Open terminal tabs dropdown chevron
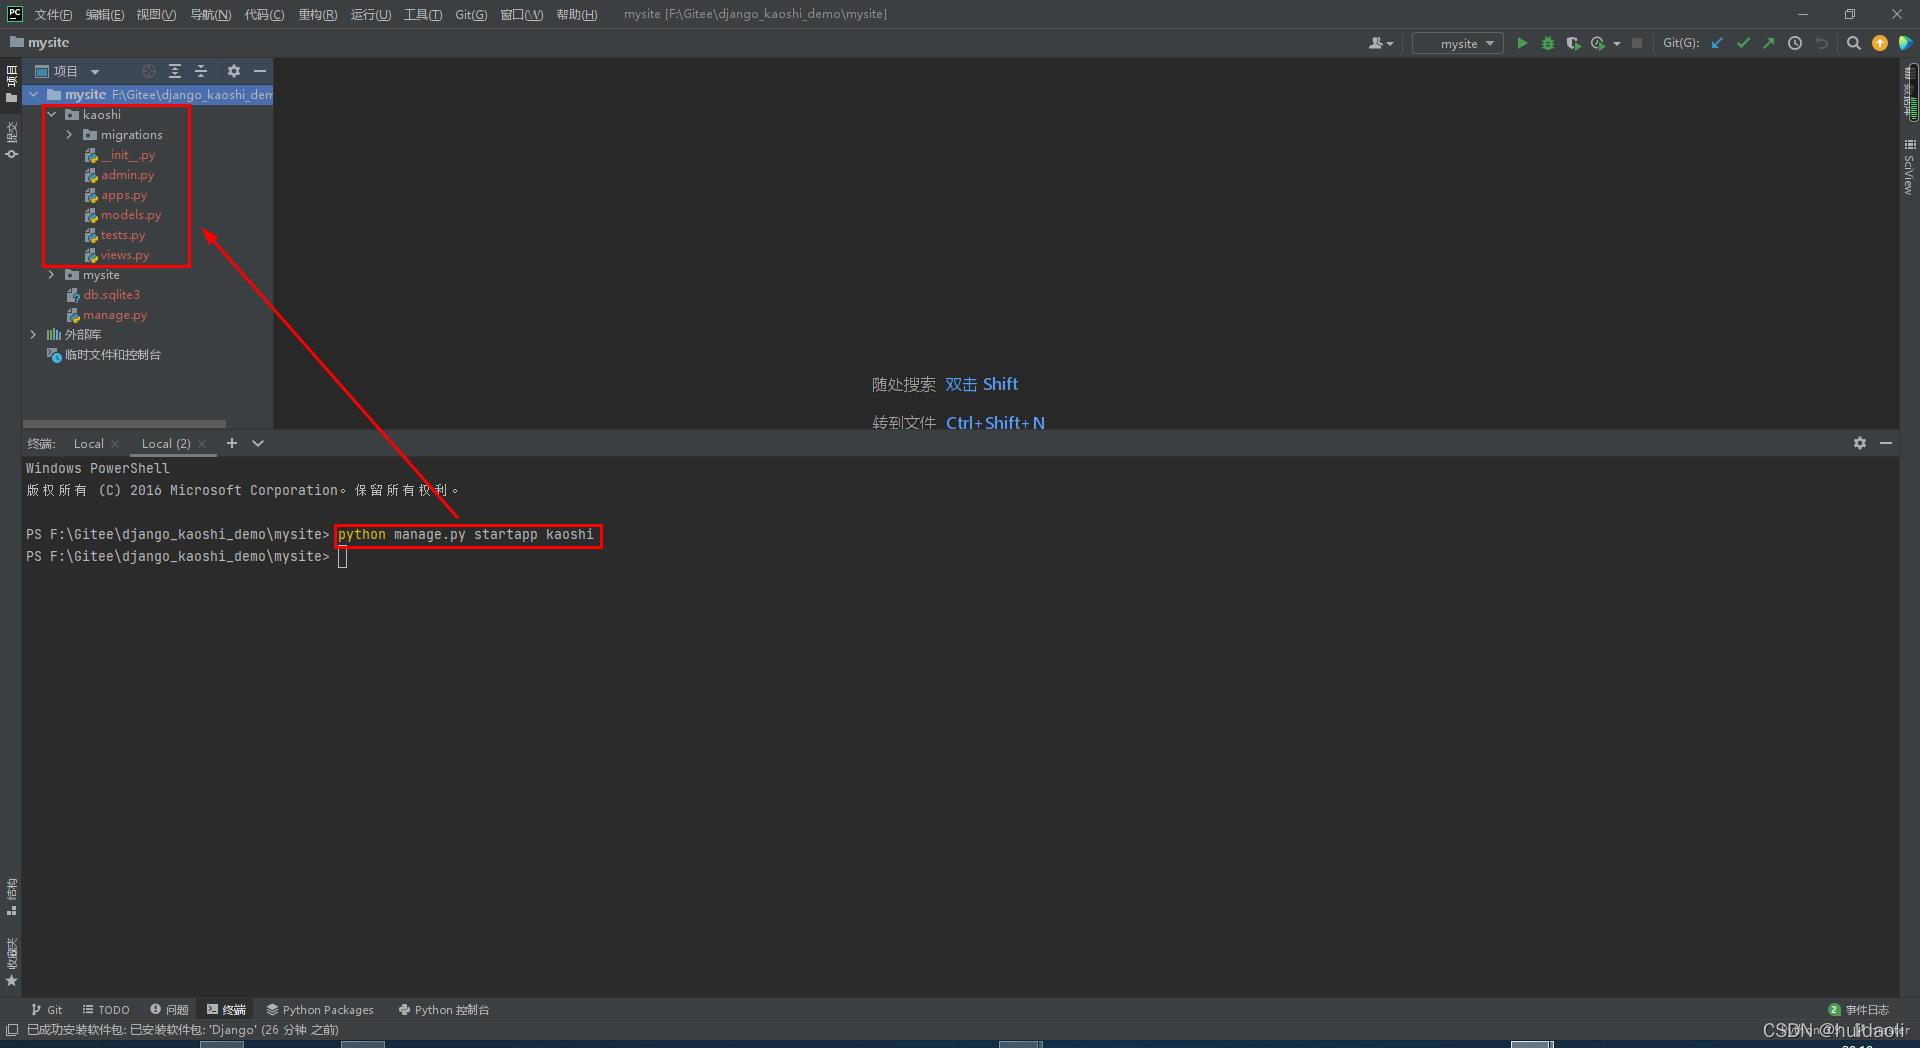 258,443
